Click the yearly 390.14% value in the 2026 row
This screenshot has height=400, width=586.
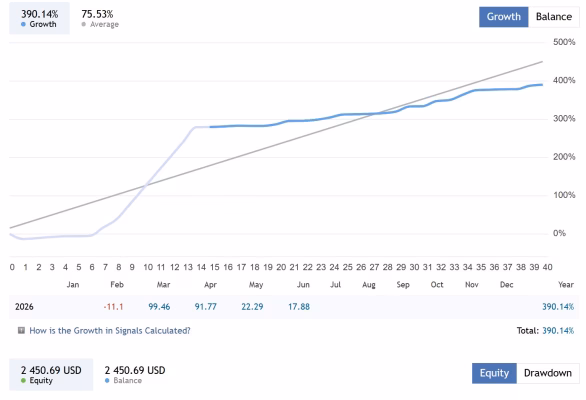pos(558,307)
